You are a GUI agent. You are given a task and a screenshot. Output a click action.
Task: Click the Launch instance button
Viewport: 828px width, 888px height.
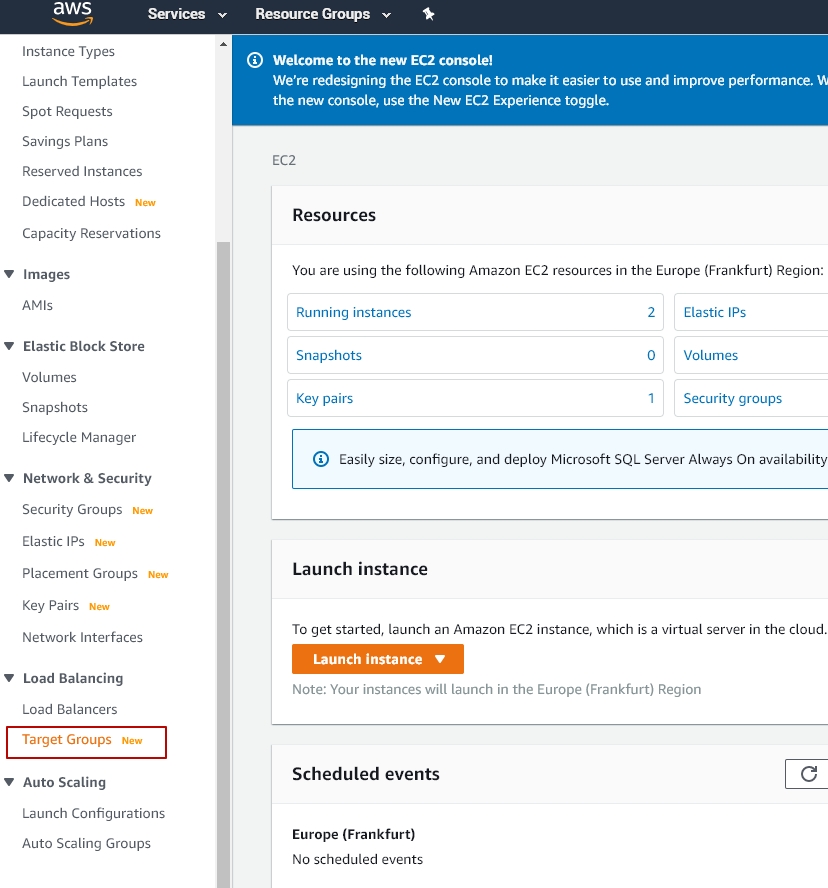coord(377,659)
